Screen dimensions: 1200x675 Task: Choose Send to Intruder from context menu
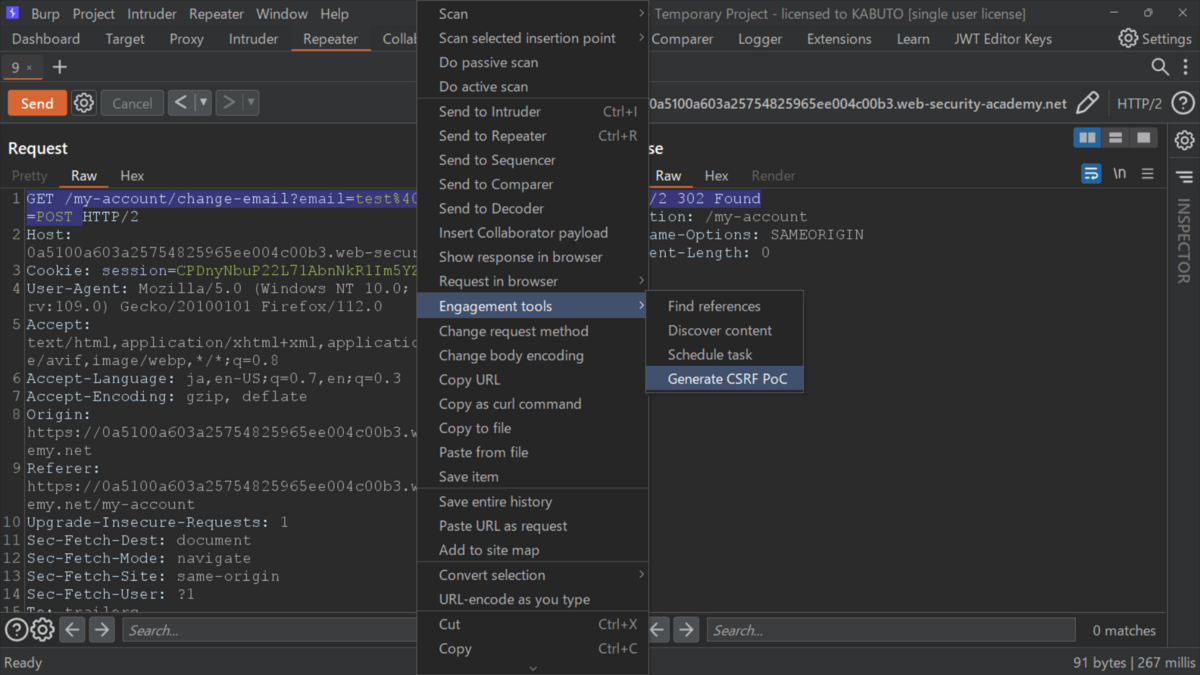533,111
